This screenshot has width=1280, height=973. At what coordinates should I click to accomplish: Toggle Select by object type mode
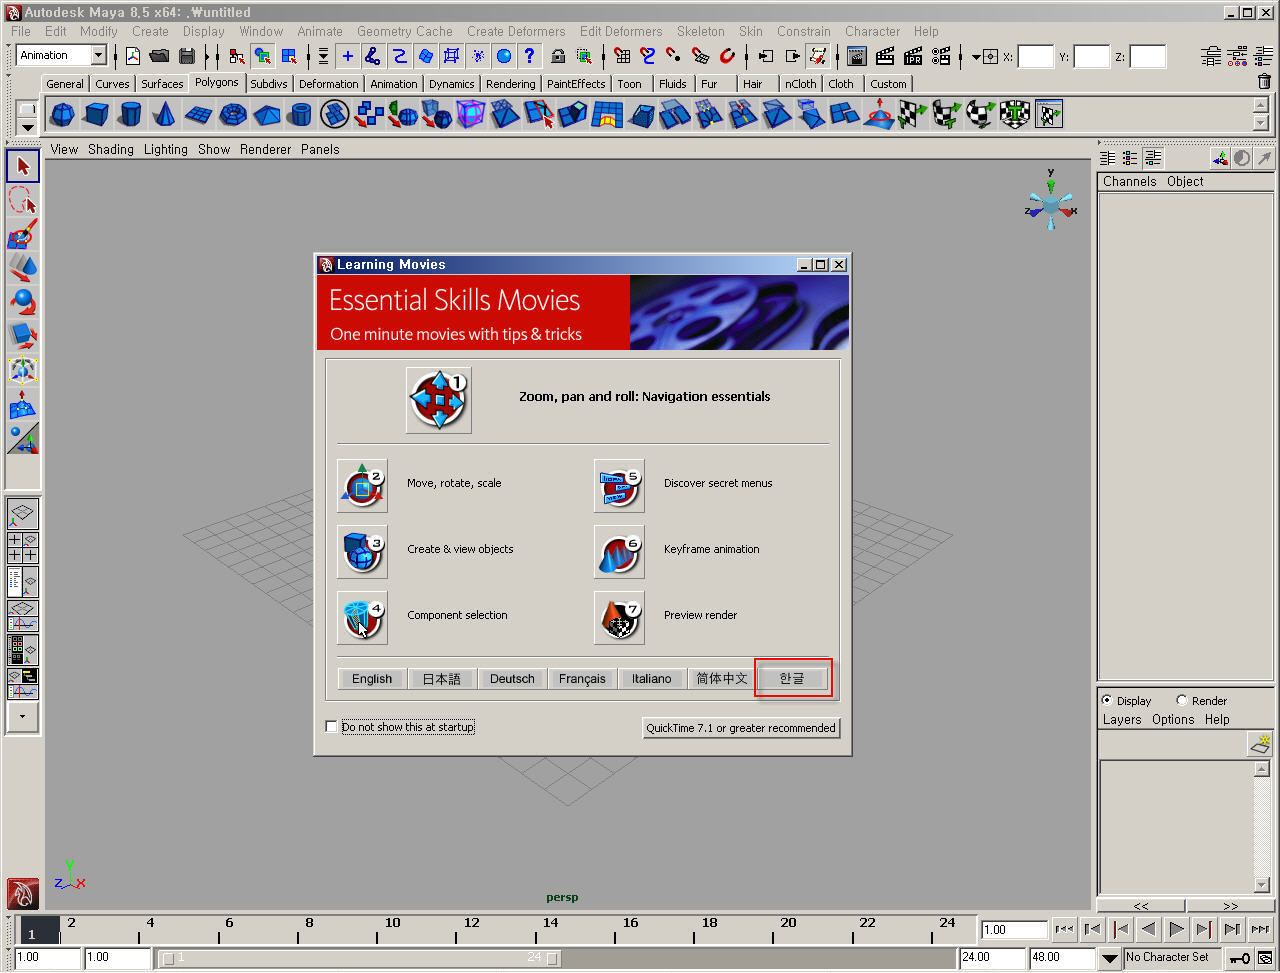[x=262, y=56]
